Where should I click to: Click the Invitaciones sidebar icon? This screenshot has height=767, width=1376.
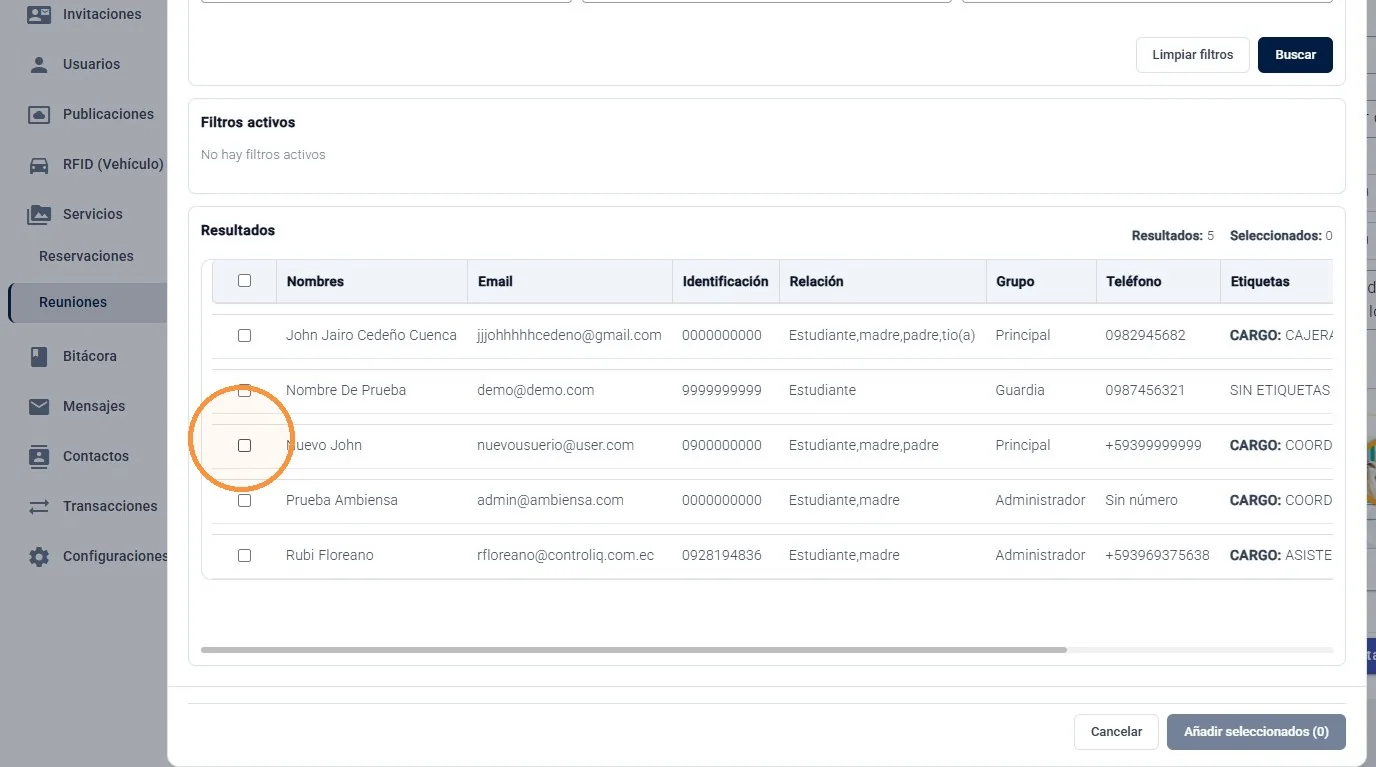(39, 15)
